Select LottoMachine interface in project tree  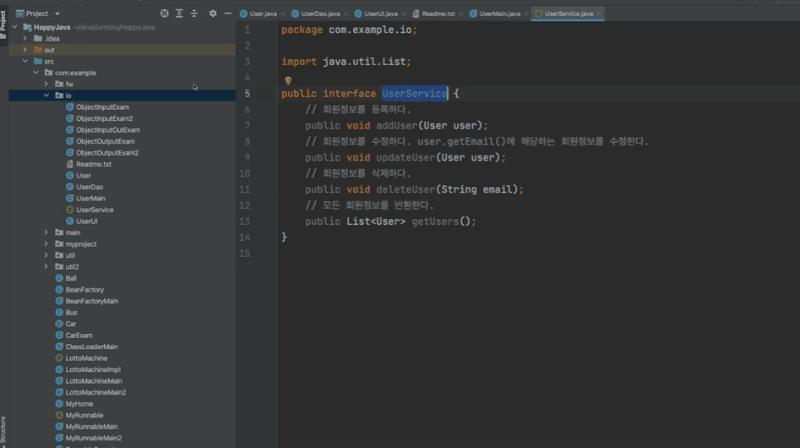point(86,358)
